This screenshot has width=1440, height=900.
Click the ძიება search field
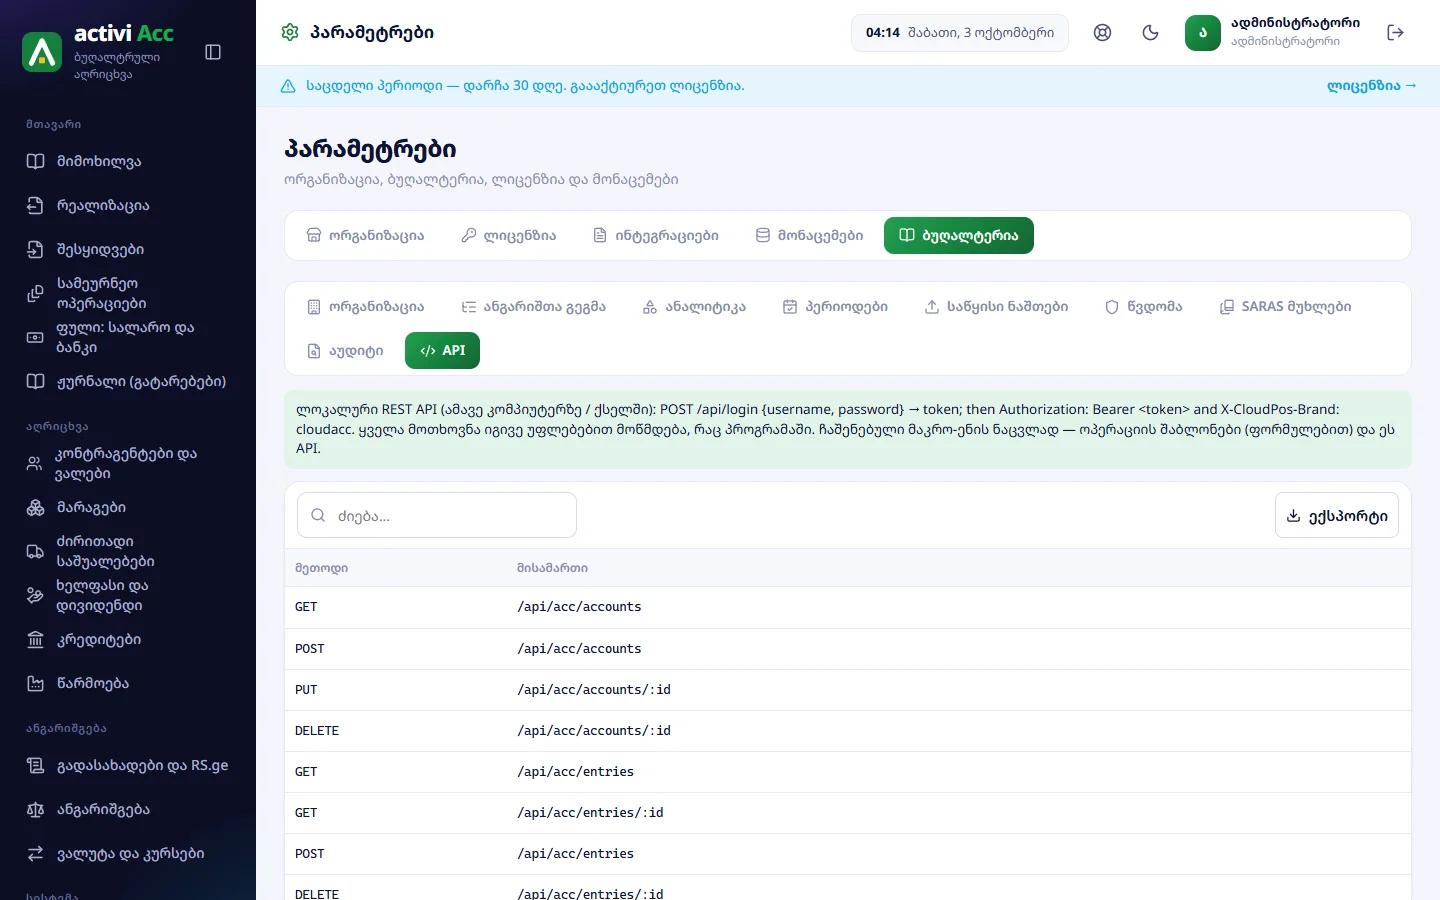point(437,516)
